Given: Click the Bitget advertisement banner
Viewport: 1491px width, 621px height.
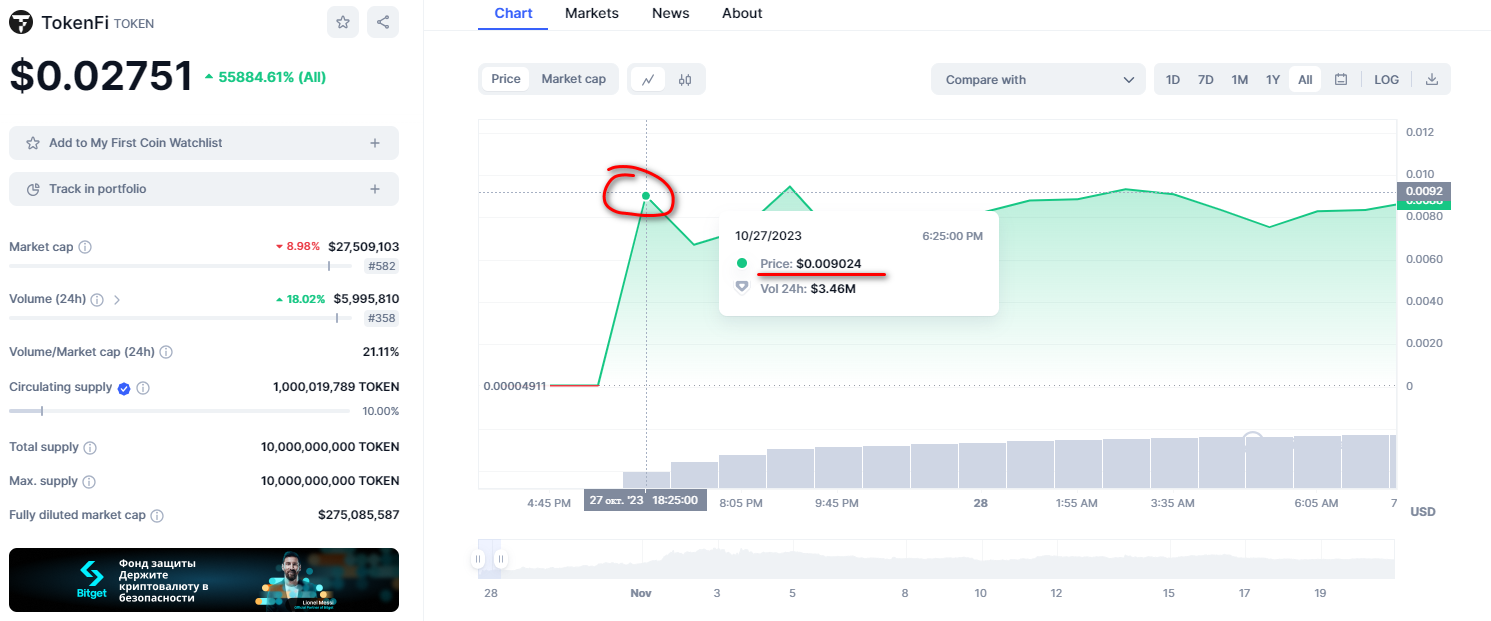Looking at the screenshot, I should coord(204,580).
